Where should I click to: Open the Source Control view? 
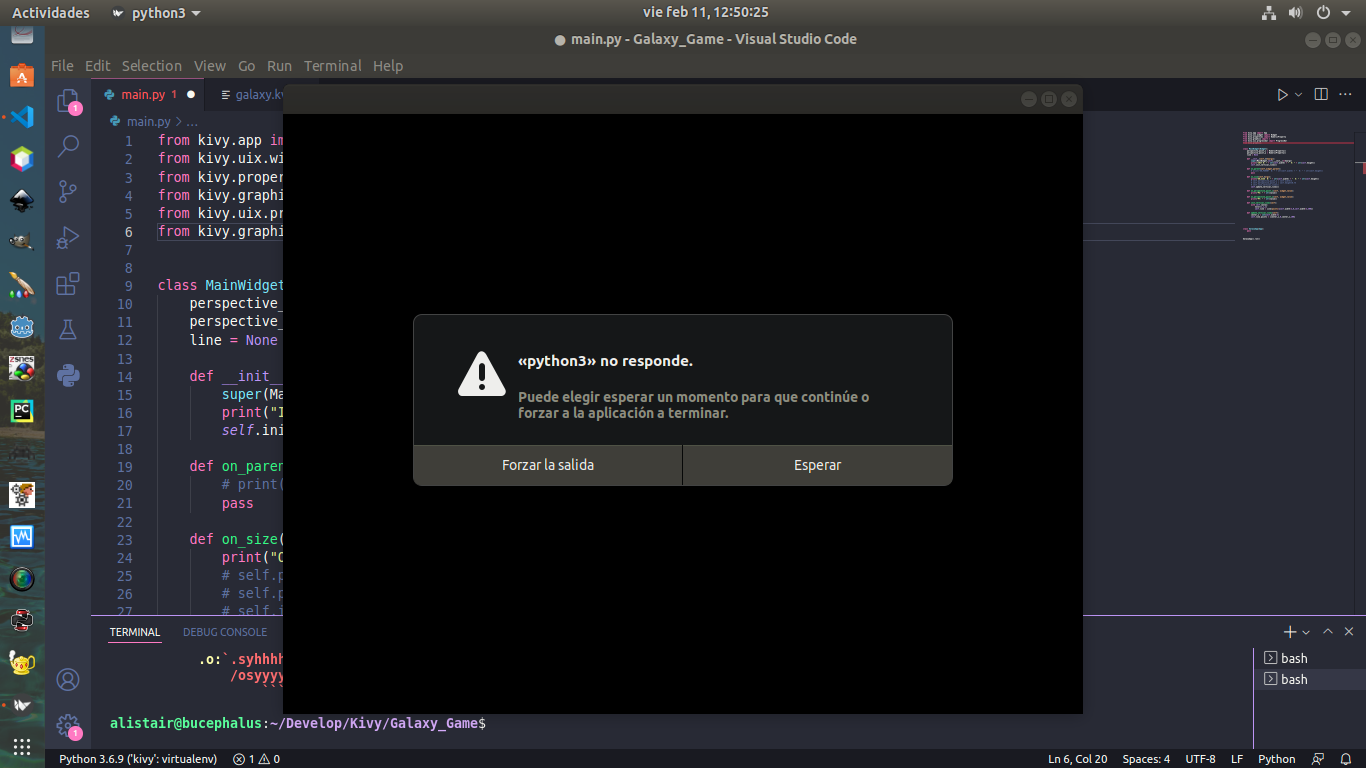pyautogui.click(x=67, y=191)
